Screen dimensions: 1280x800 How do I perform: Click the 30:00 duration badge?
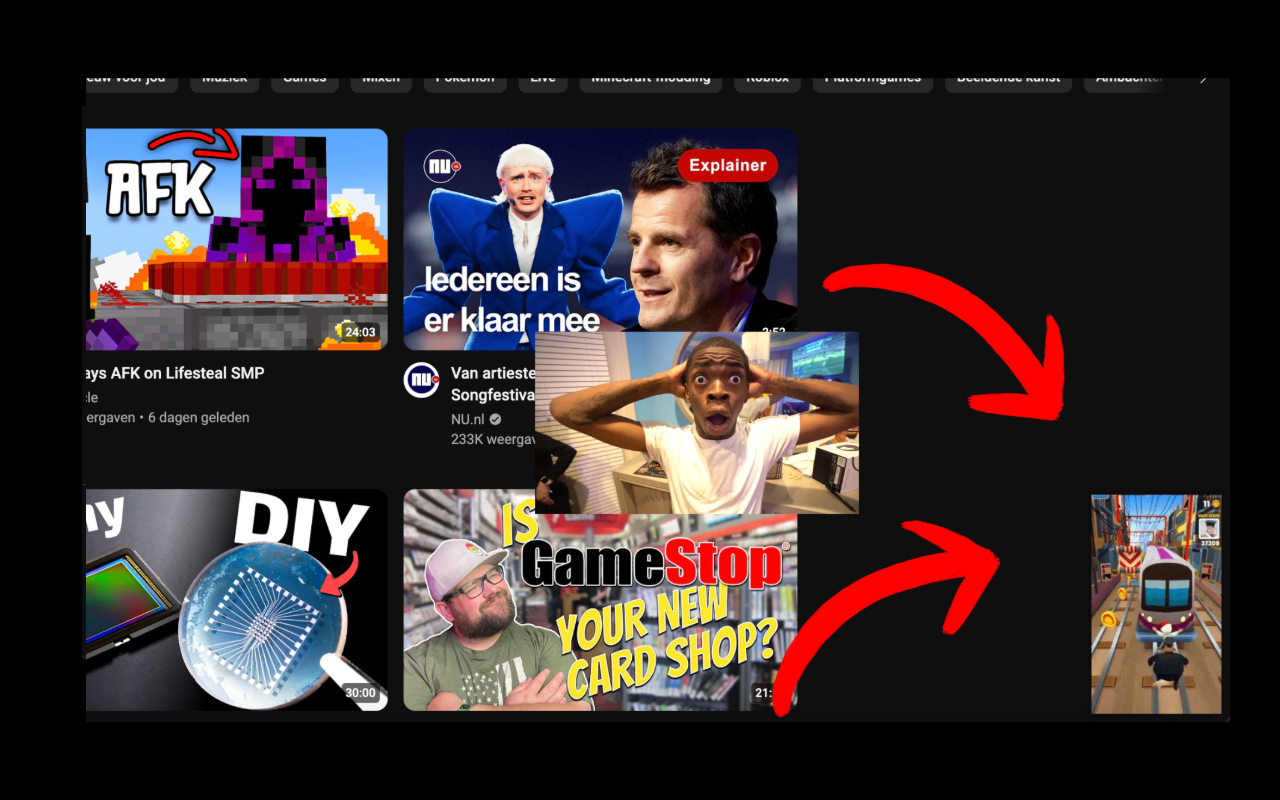pos(360,692)
